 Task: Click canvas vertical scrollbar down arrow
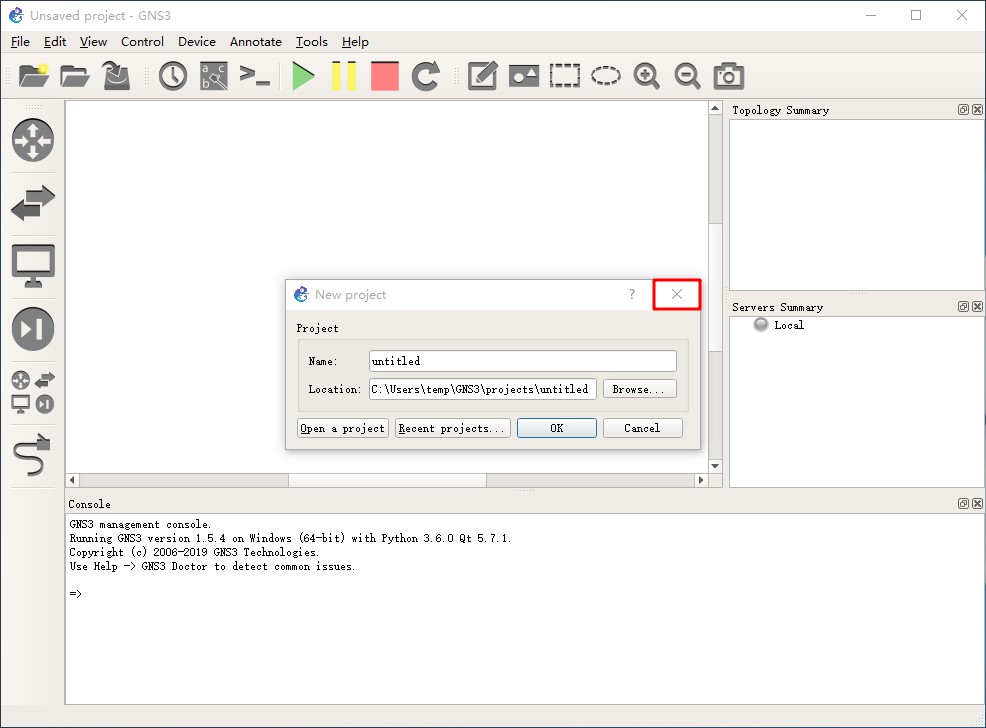(715, 466)
